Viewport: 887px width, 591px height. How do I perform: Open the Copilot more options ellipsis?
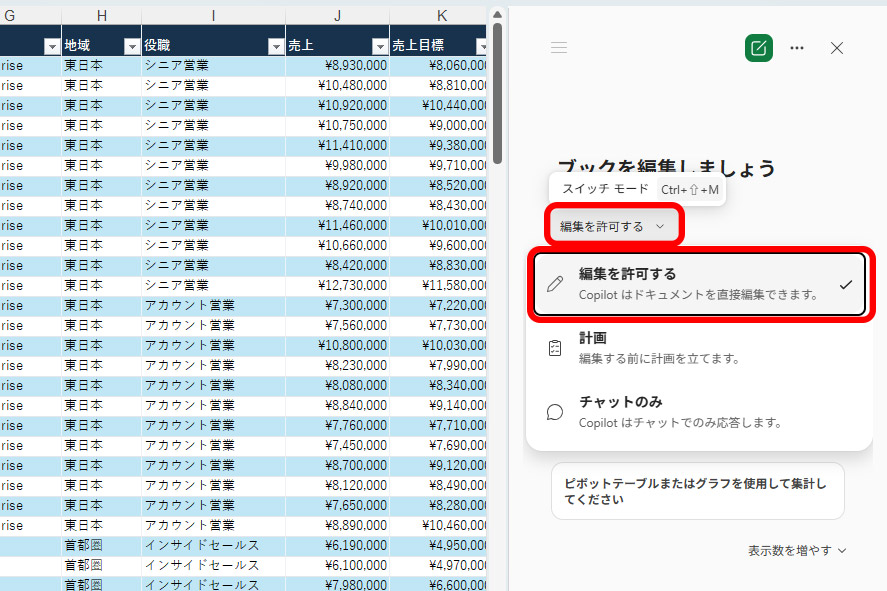tap(796, 48)
